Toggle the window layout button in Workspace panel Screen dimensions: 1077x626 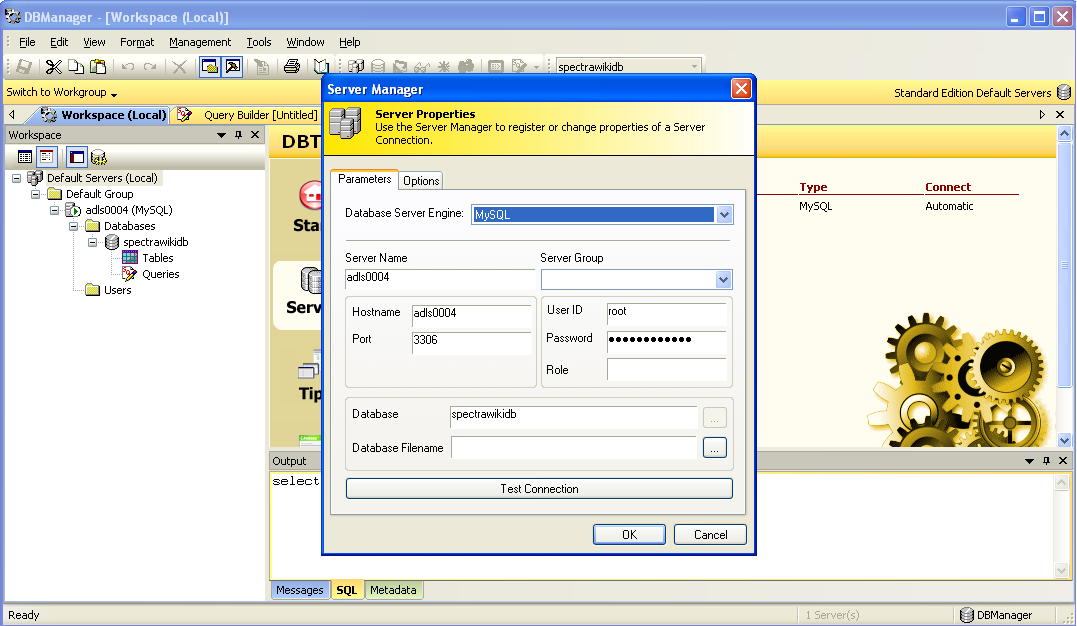coord(77,157)
